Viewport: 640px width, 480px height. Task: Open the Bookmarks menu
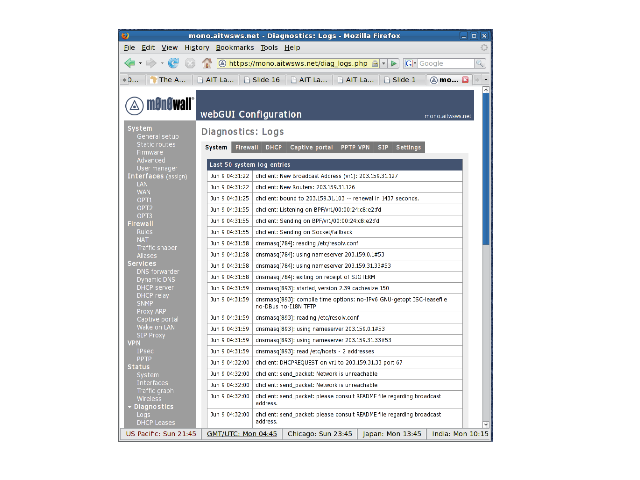[x=234, y=47]
